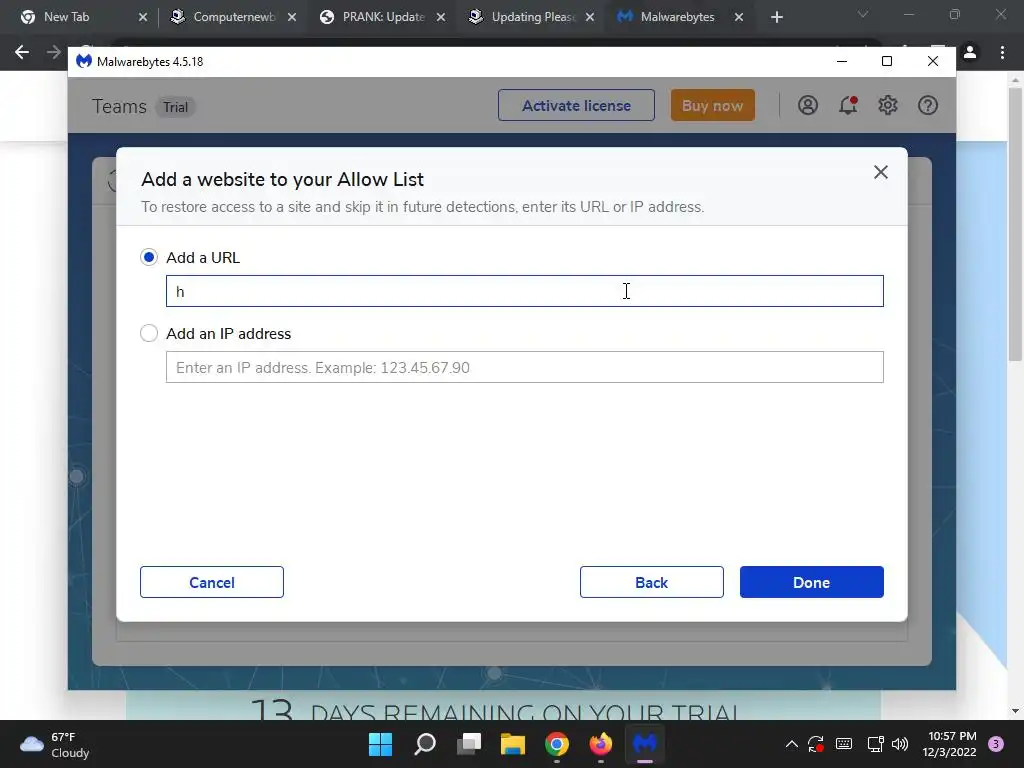This screenshot has height=768, width=1024.
Task: Open Malwarebytes settings gear icon
Action: [888, 105]
